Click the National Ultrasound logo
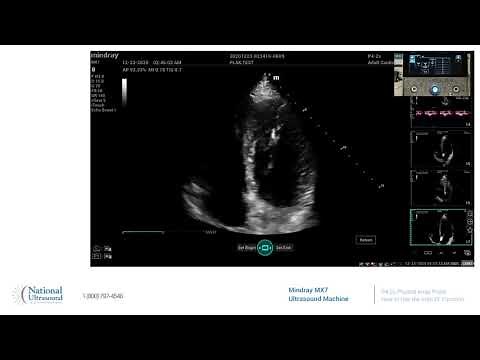The width and height of the screenshot is (480, 360). [38, 295]
